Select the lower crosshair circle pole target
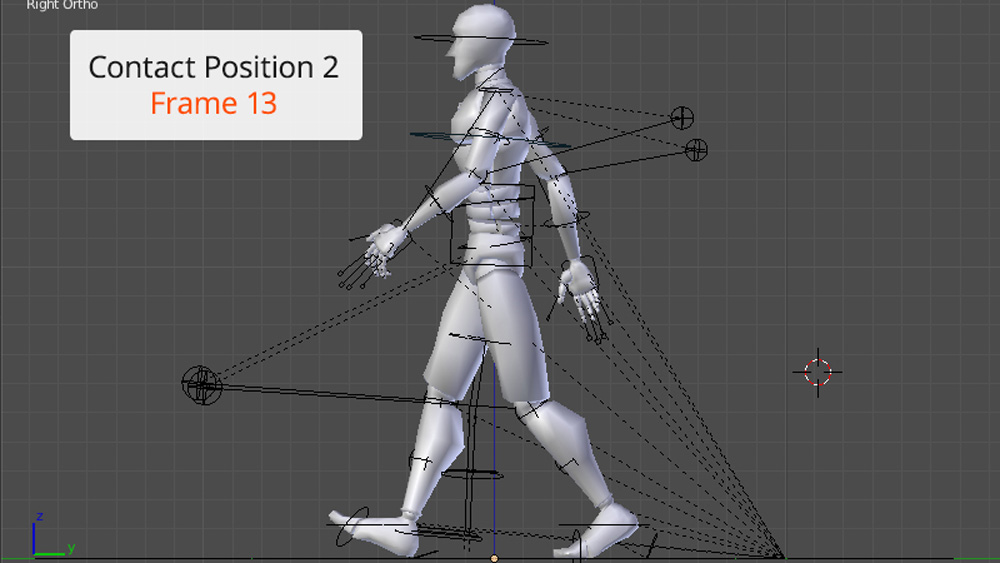 697,150
